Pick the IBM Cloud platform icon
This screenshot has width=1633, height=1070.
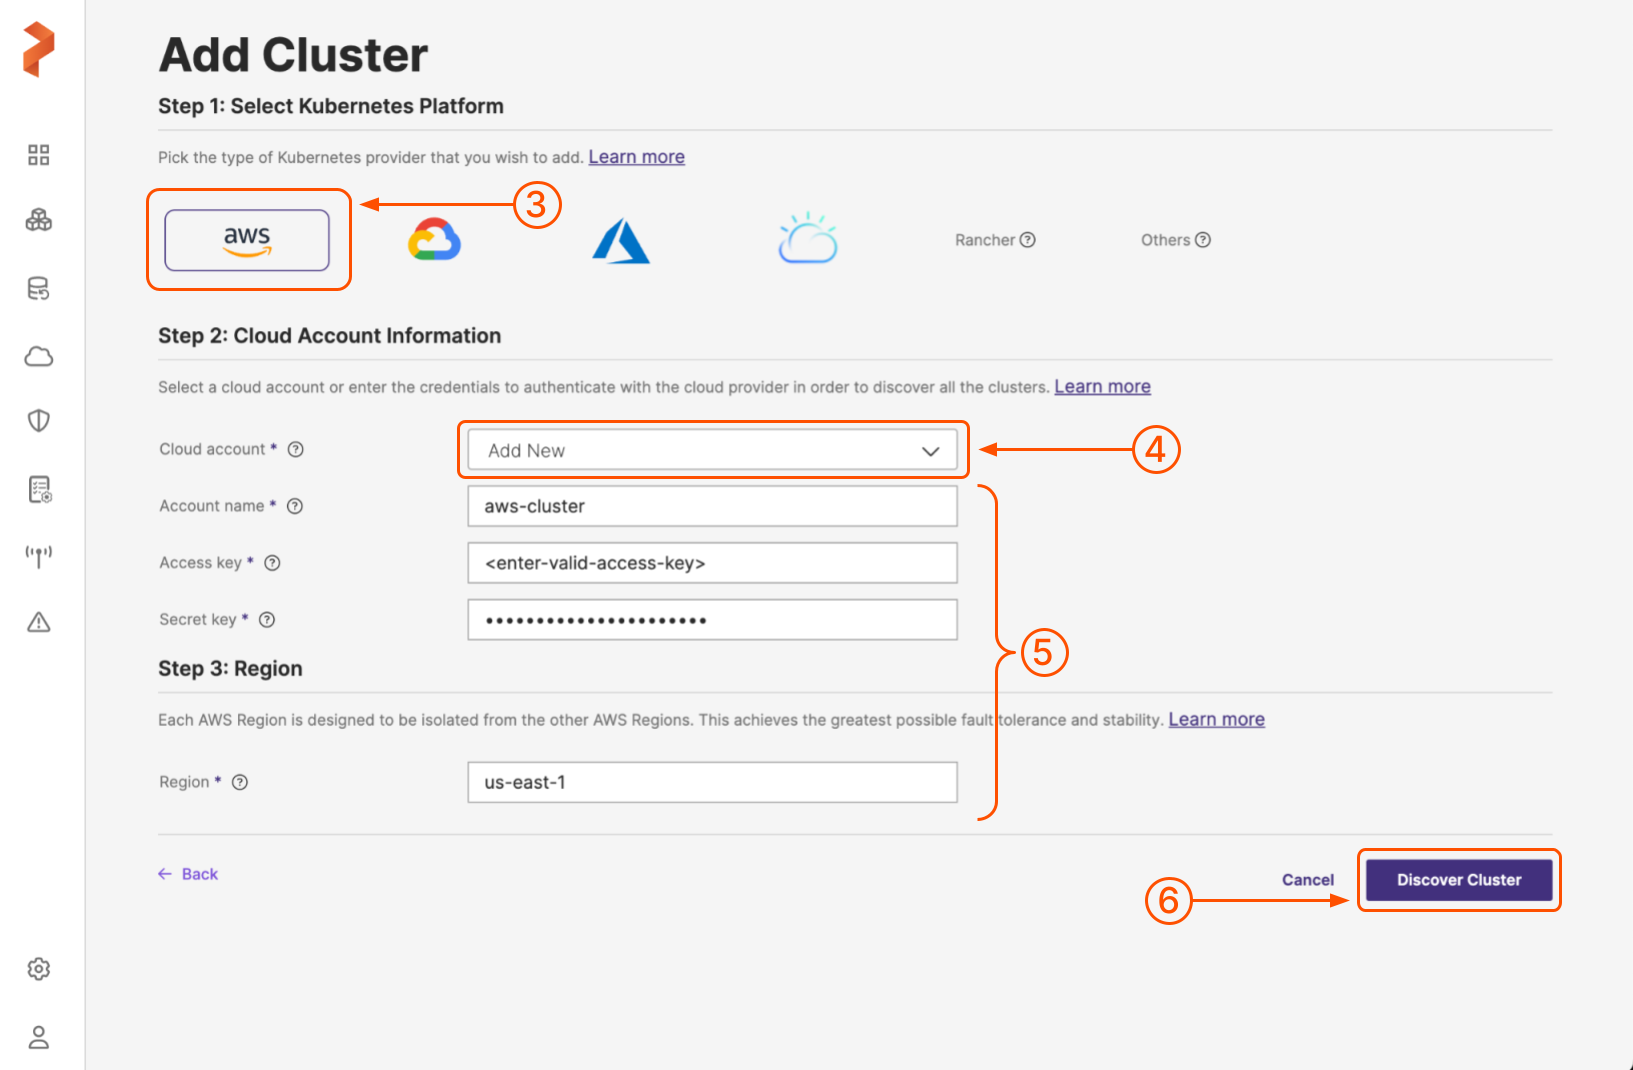808,239
